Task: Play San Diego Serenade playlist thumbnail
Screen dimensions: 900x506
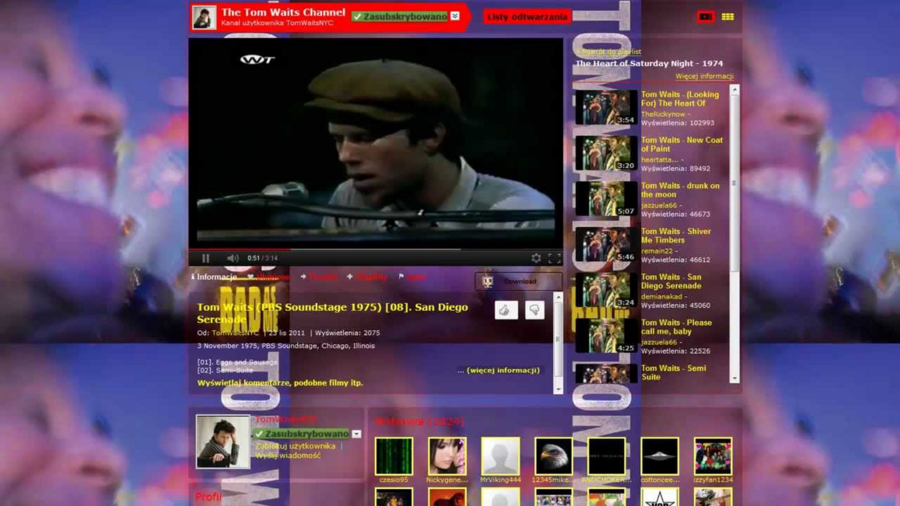Action: tap(606, 290)
